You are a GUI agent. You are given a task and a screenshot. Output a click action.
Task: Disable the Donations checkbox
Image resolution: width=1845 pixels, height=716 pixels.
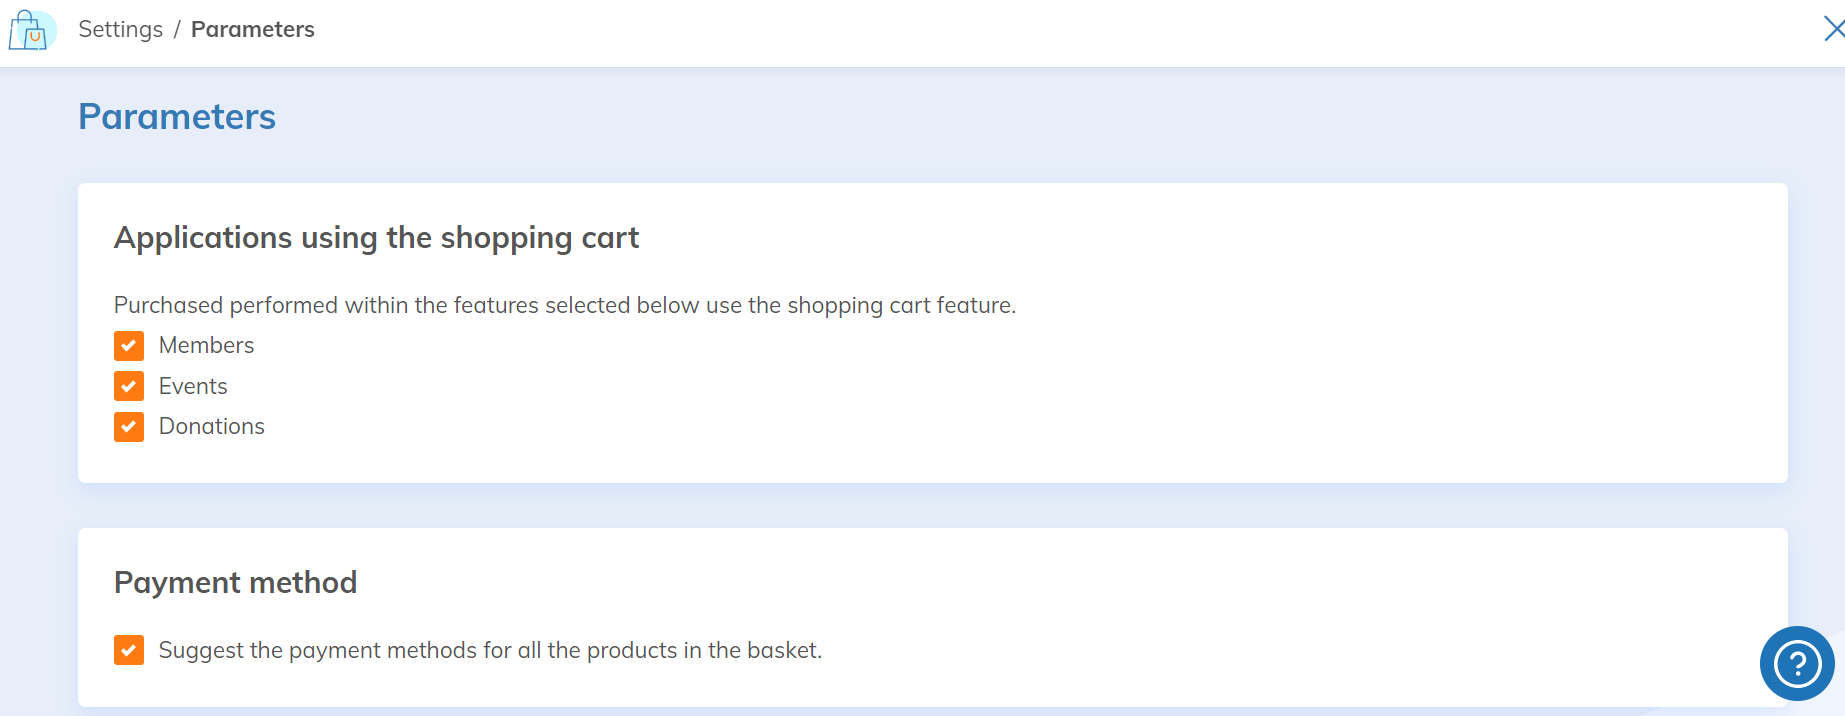tap(129, 427)
